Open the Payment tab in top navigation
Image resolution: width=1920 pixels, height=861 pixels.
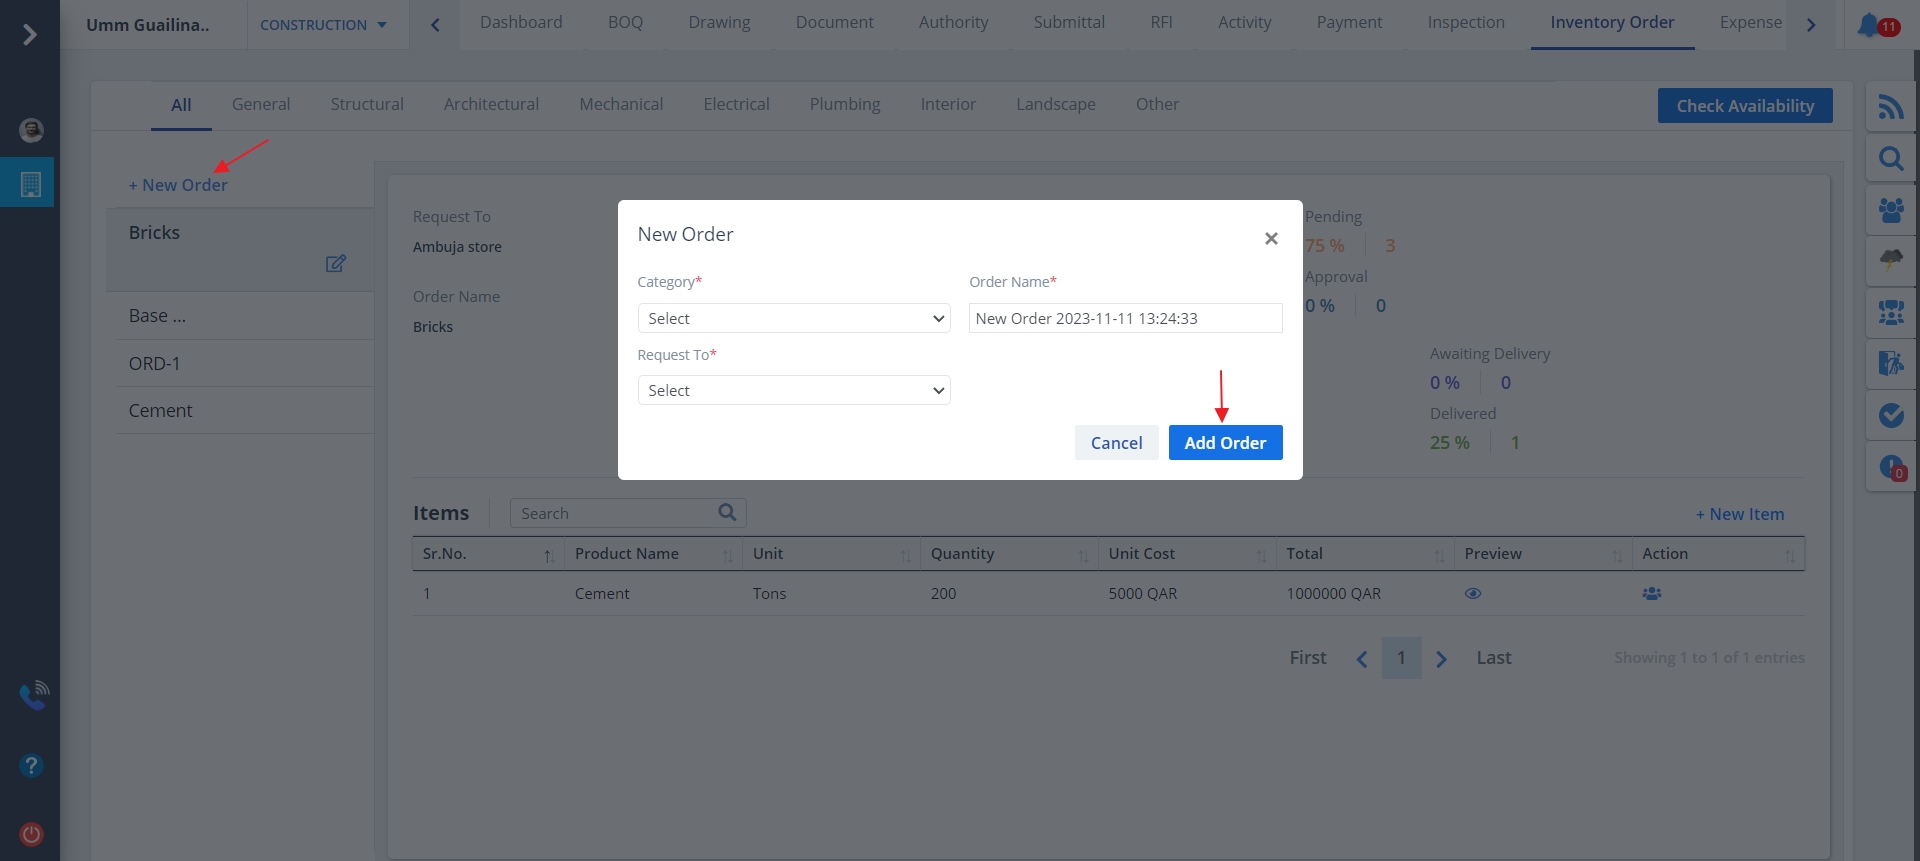pos(1349,23)
